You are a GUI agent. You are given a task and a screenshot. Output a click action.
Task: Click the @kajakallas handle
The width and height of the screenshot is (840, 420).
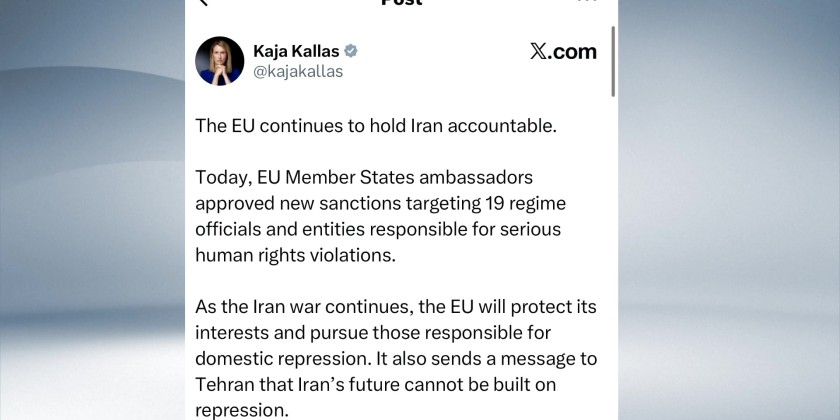[298, 72]
